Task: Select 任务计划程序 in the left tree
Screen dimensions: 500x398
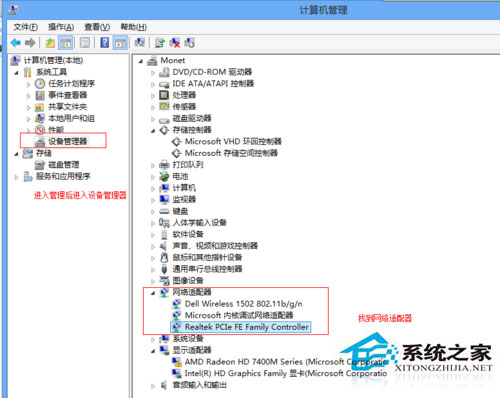Action: (x=71, y=84)
